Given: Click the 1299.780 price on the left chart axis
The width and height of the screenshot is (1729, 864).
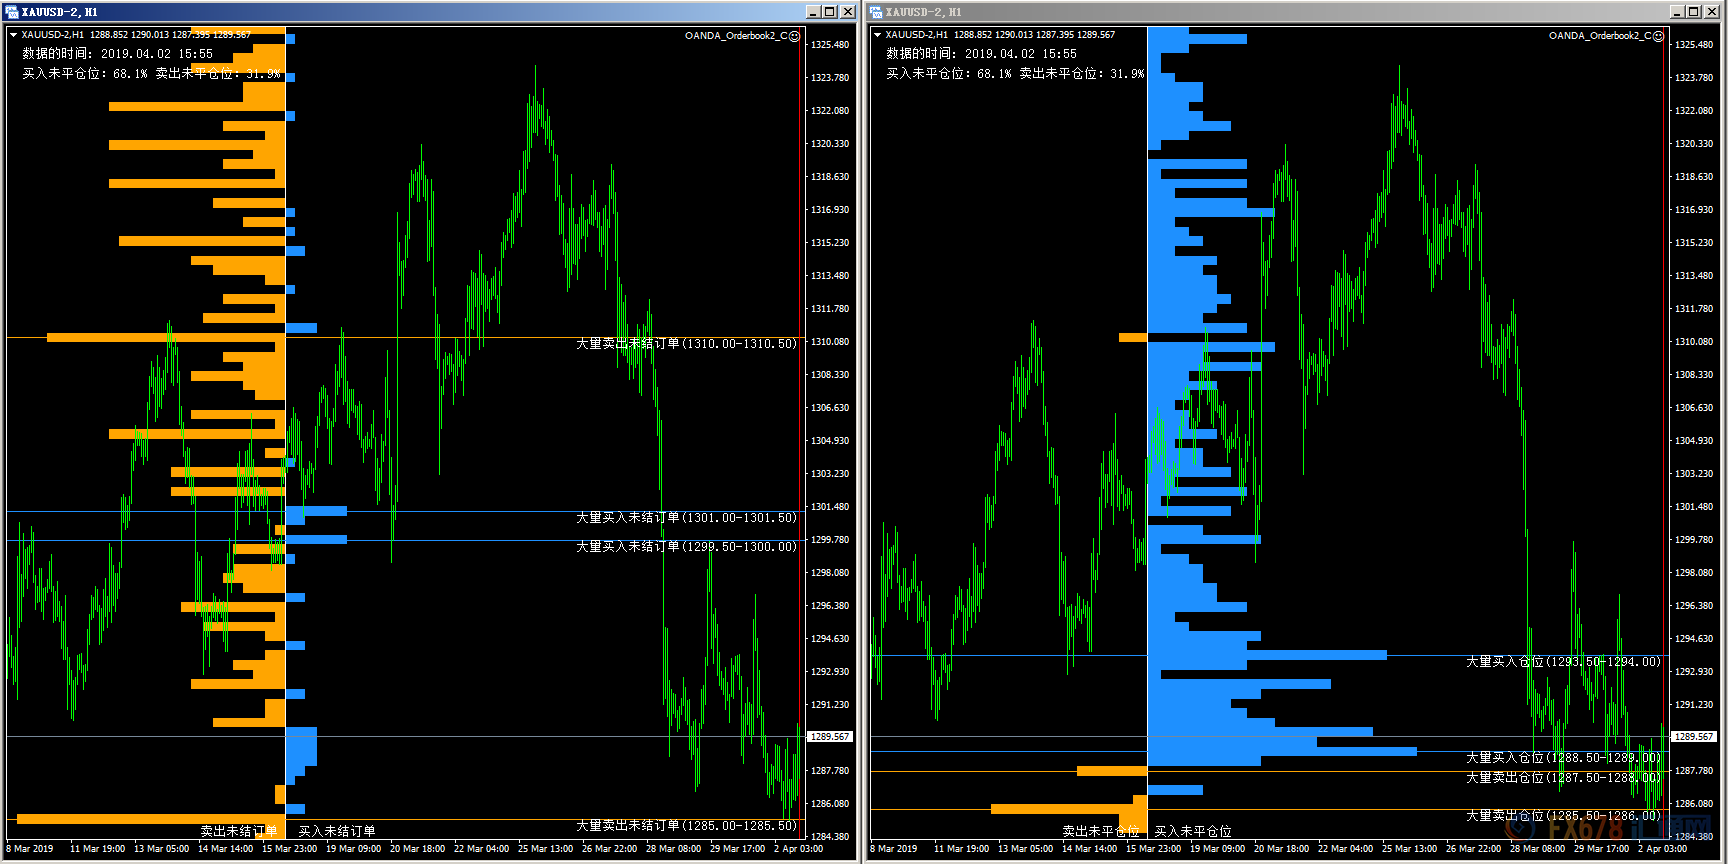Looking at the screenshot, I should (x=830, y=540).
